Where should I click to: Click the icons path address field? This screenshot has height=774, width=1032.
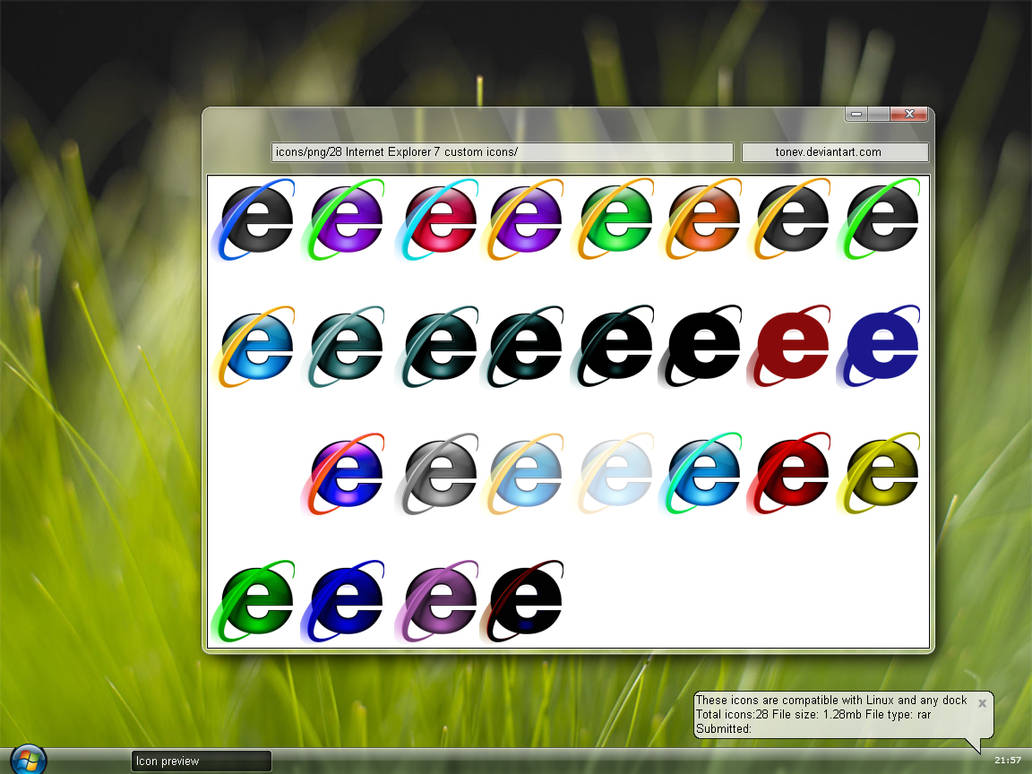coord(502,152)
